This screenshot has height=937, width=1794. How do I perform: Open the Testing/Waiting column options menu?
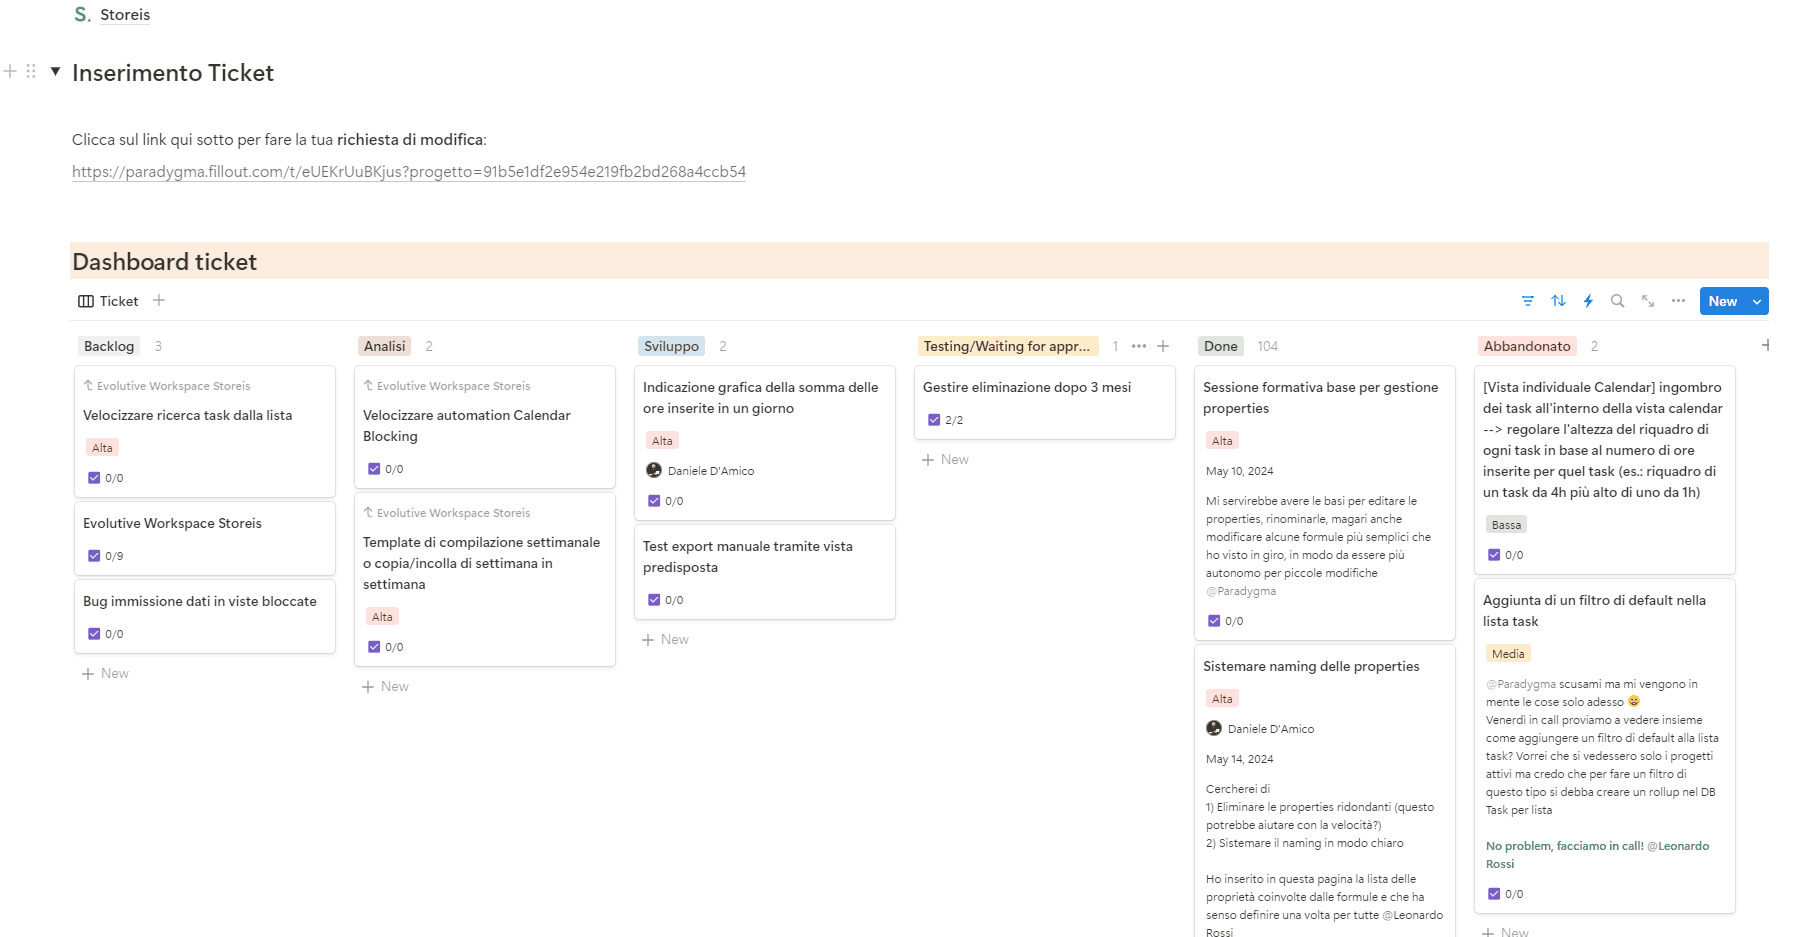pos(1138,346)
